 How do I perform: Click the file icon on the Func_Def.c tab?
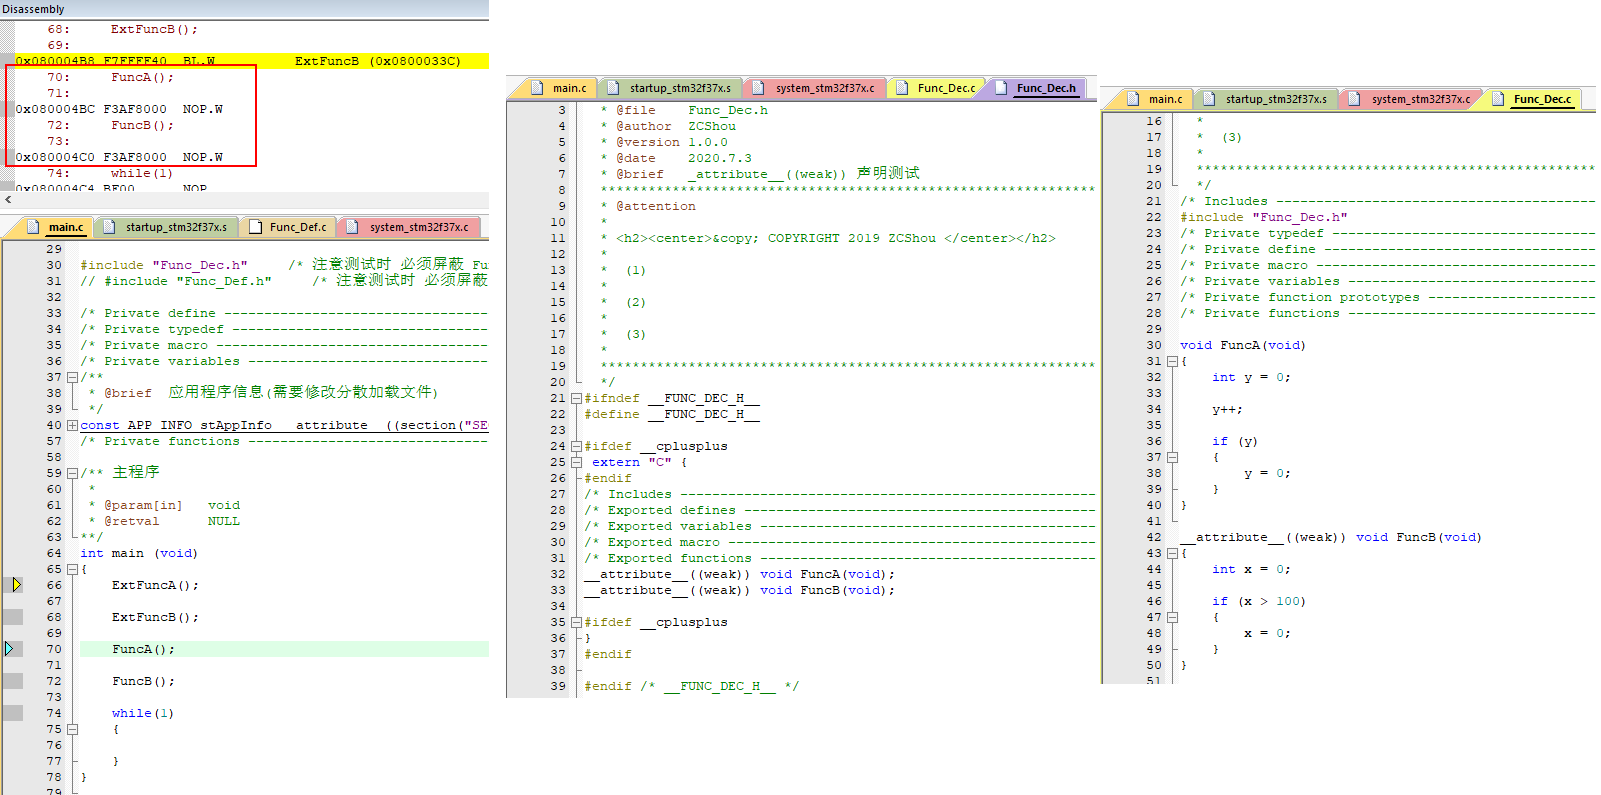(255, 227)
